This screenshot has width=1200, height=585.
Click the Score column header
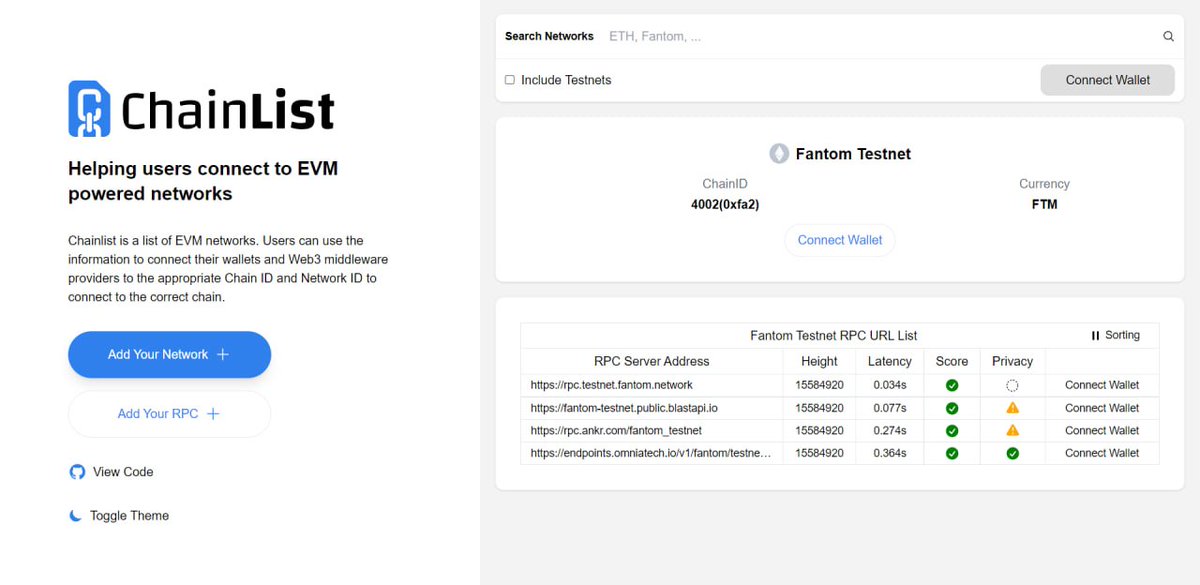point(952,362)
